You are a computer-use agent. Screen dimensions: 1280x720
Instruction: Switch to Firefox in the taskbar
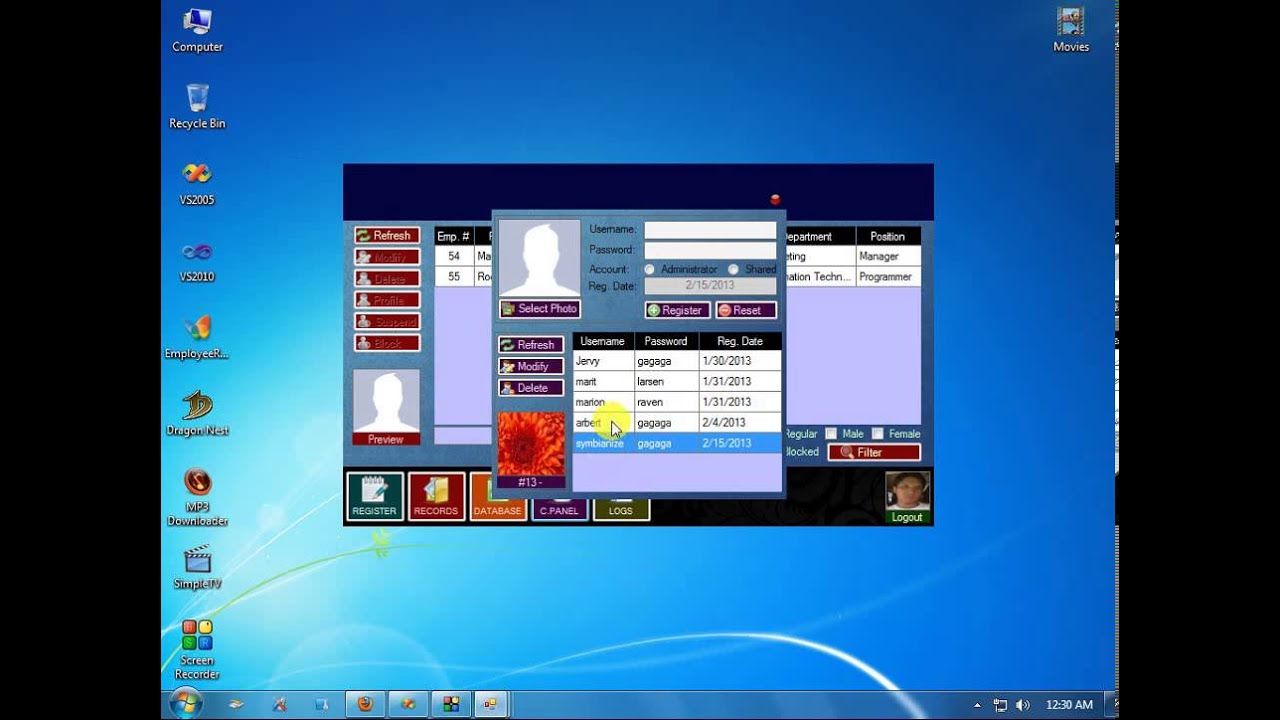pos(365,704)
